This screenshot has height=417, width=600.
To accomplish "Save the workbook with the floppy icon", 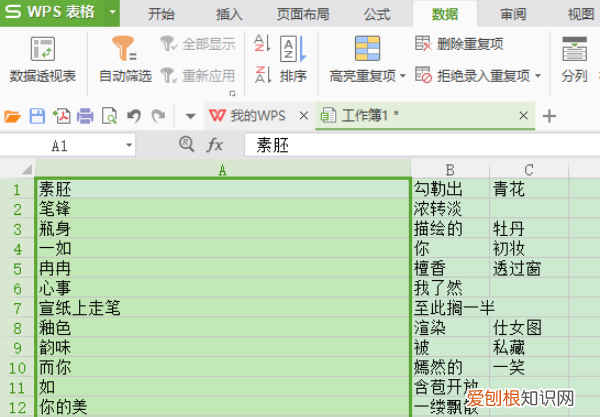I will (37, 116).
